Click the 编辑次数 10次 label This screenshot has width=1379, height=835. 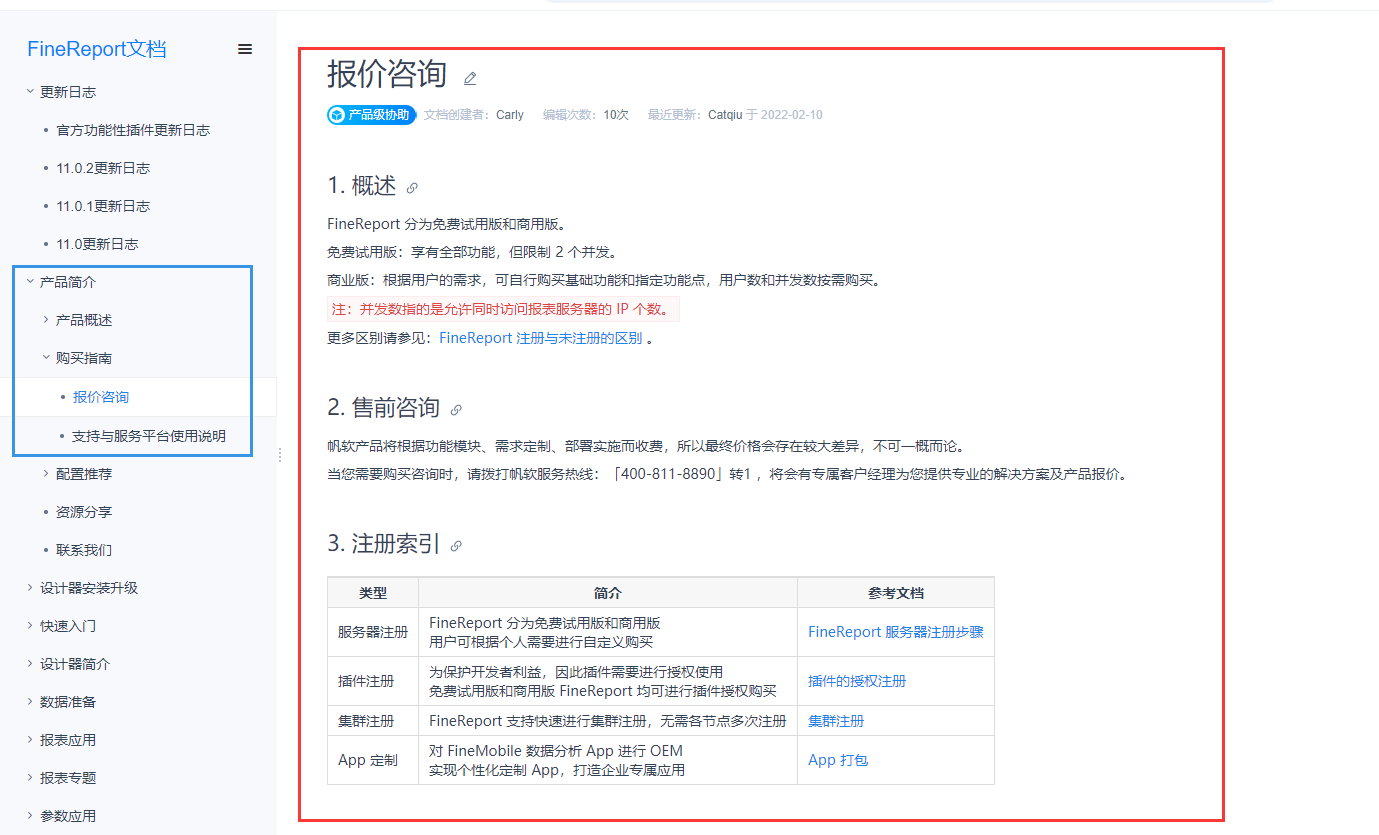coord(586,115)
